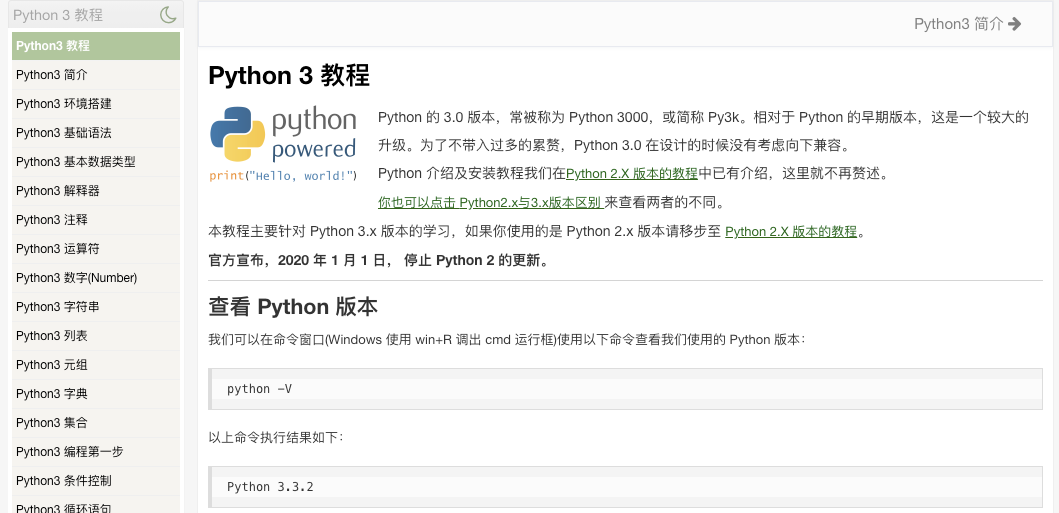Open Python3 基础语法 chapter
Image resolution: width=1059 pixels, height=513 pixels.
(x=96, y=133)
